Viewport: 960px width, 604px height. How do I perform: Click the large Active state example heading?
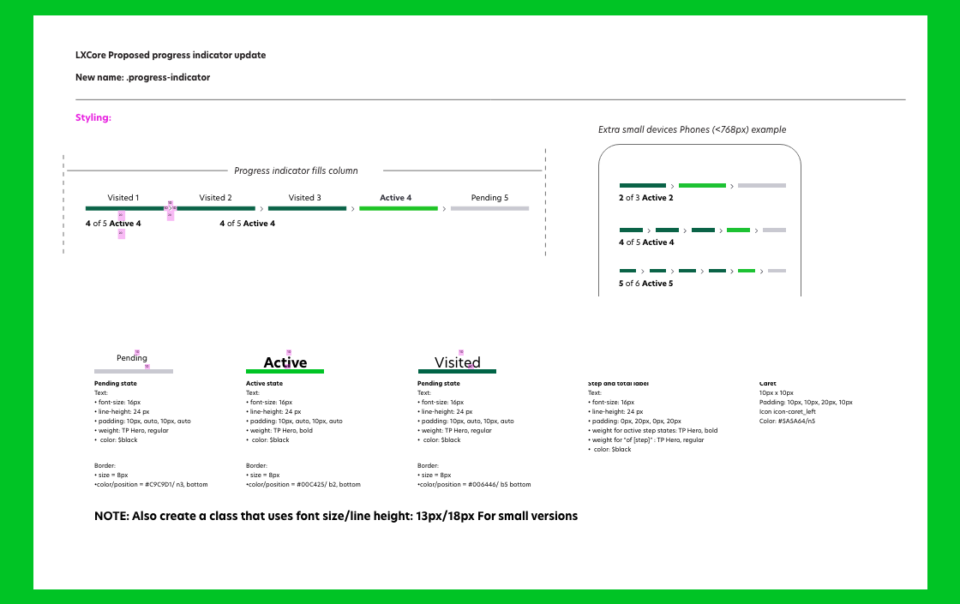[285, 362]
